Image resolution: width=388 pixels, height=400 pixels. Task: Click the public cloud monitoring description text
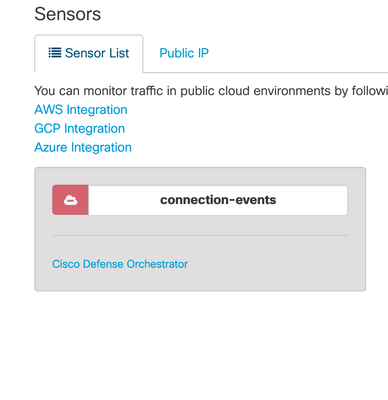pos(211,91)
